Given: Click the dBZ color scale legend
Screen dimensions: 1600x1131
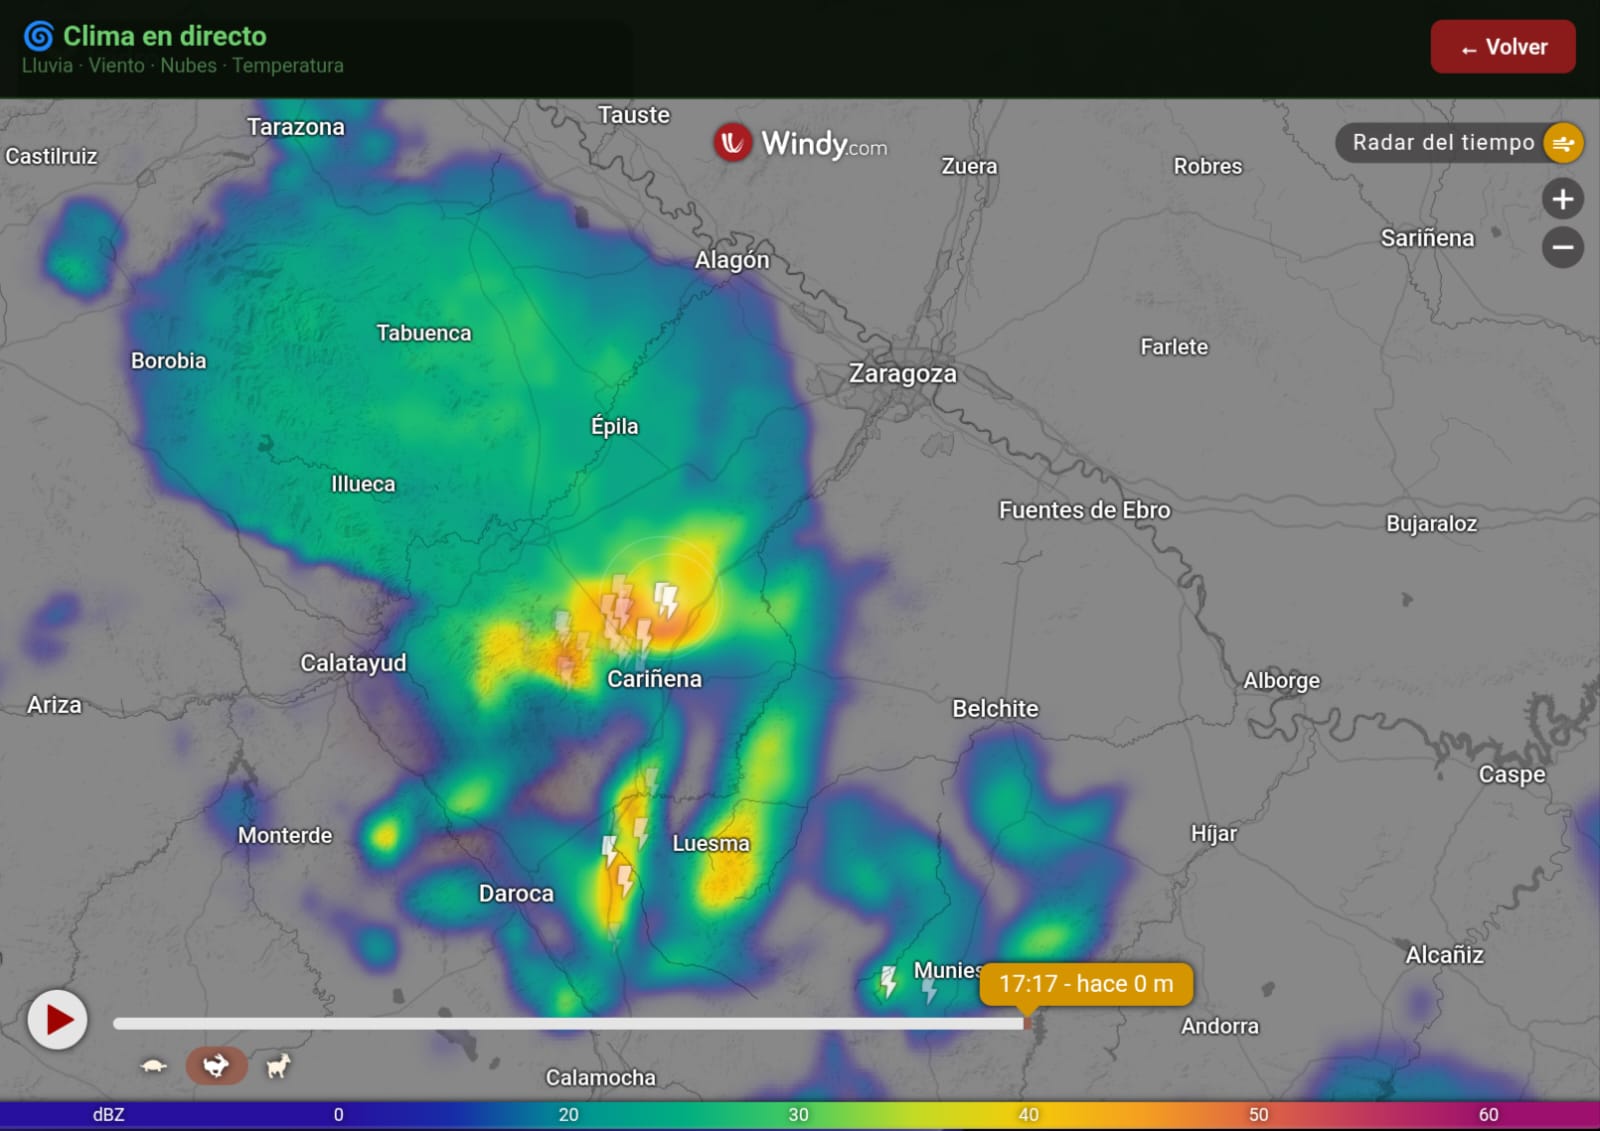Looking at the screenshot, I should (800, 1115).
